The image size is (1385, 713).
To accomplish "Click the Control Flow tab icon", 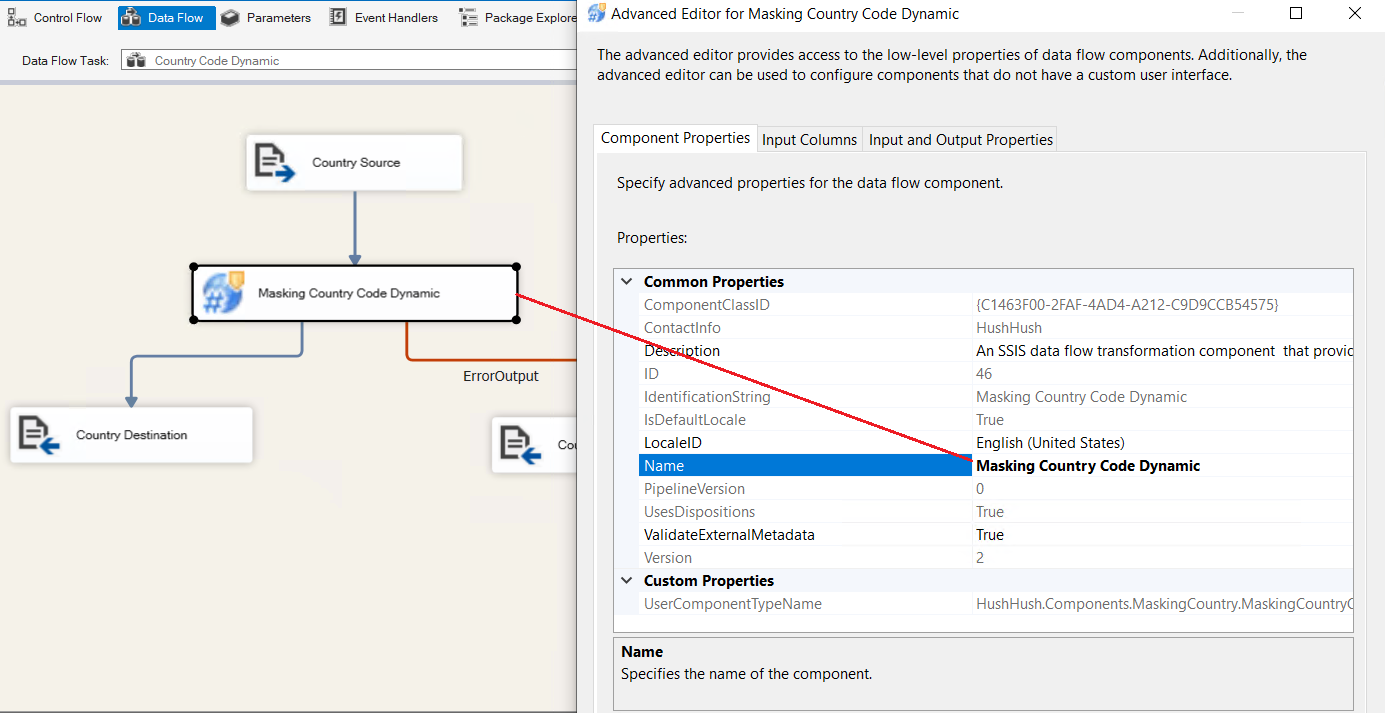I will [17, 17].
